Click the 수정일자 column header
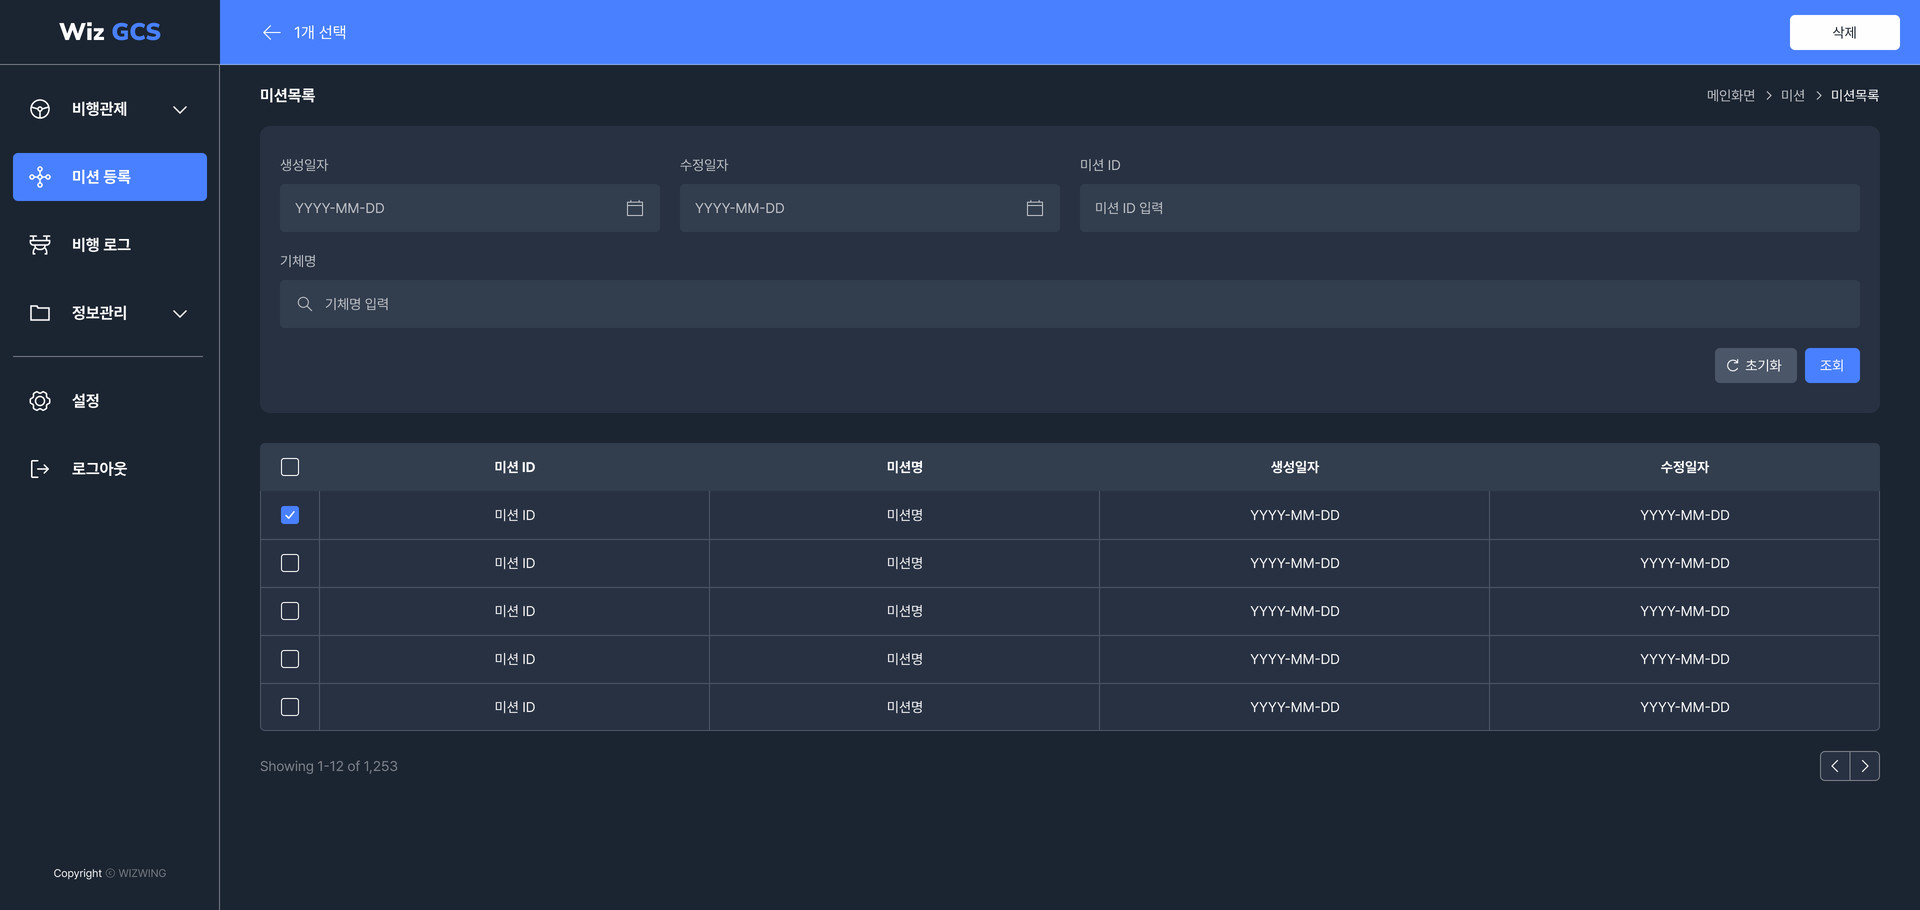This screenshot has height=910, width=1920. (x=1685, y=467)
